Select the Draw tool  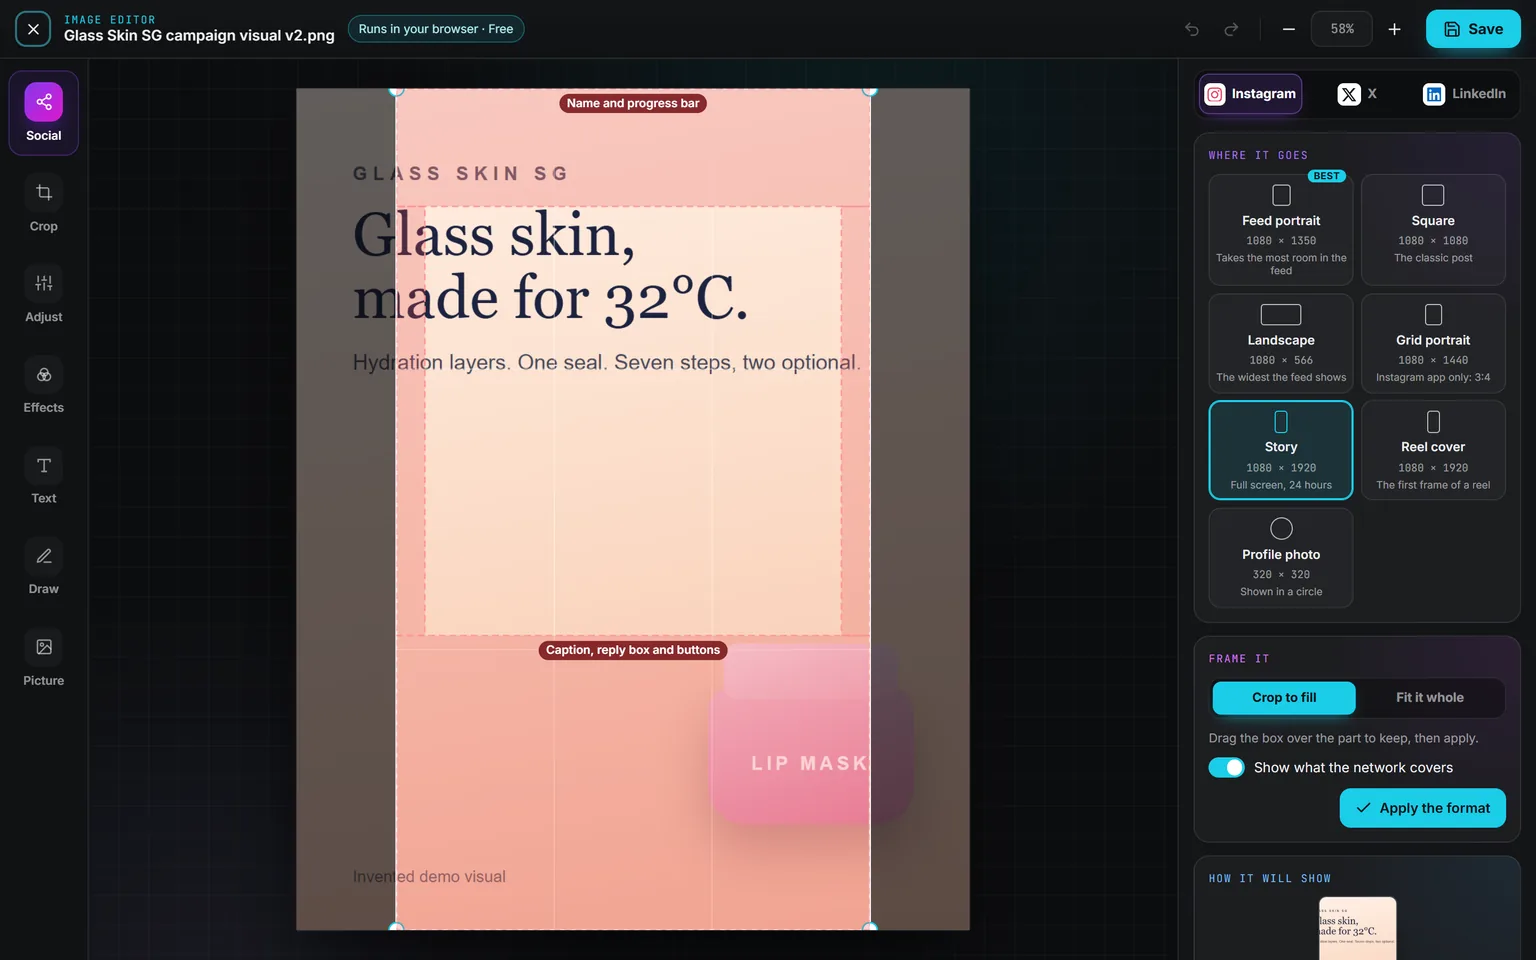[44, 568]
